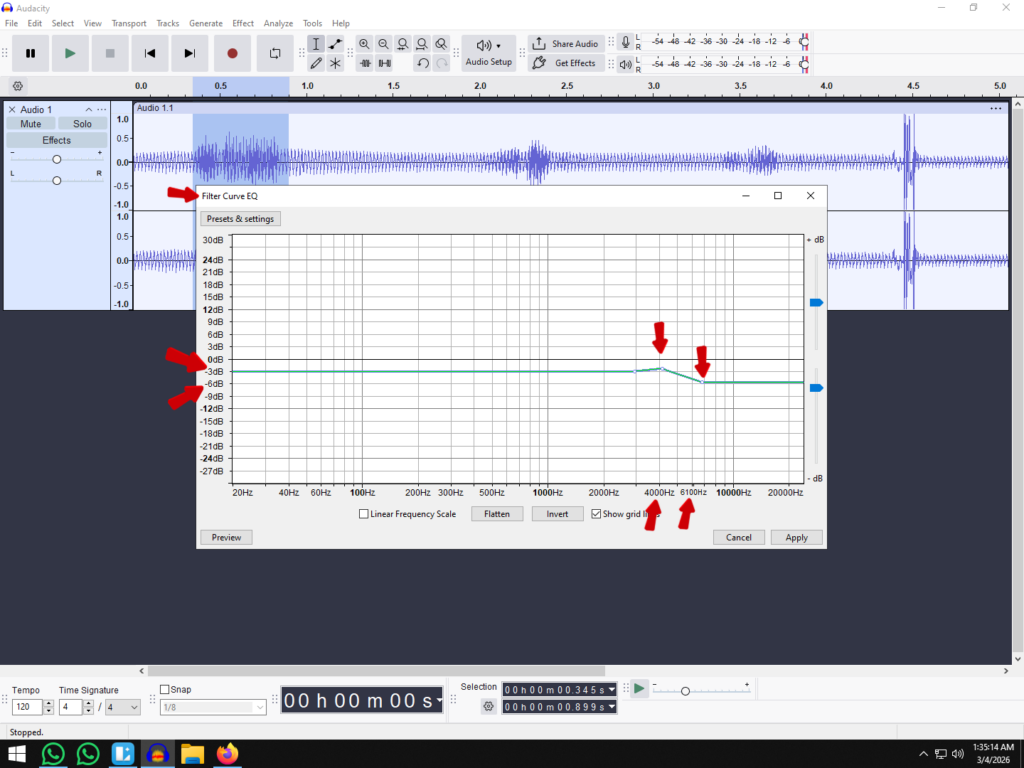Click the Skip to Start button
This screenshot has height=768, width=1024.
[150, 53]
